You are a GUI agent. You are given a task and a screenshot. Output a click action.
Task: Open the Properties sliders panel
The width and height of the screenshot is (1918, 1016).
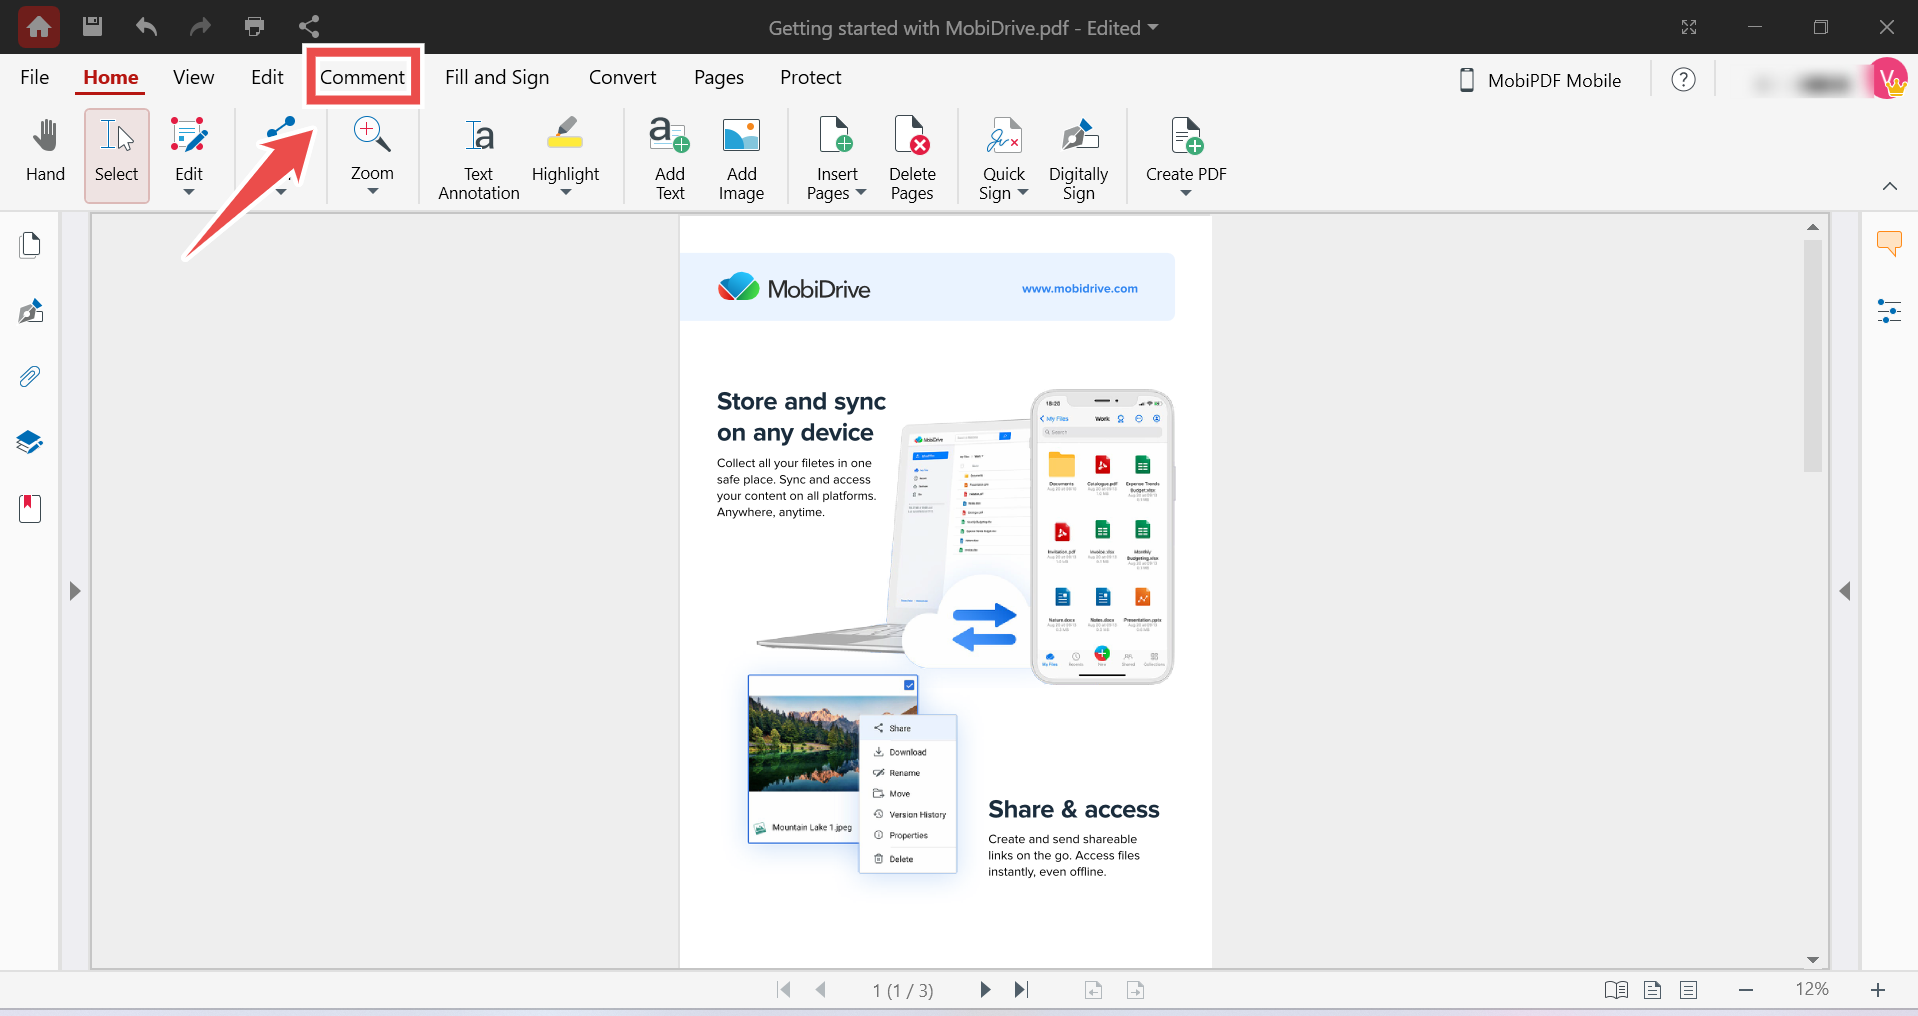click(x=1889, y=311)
